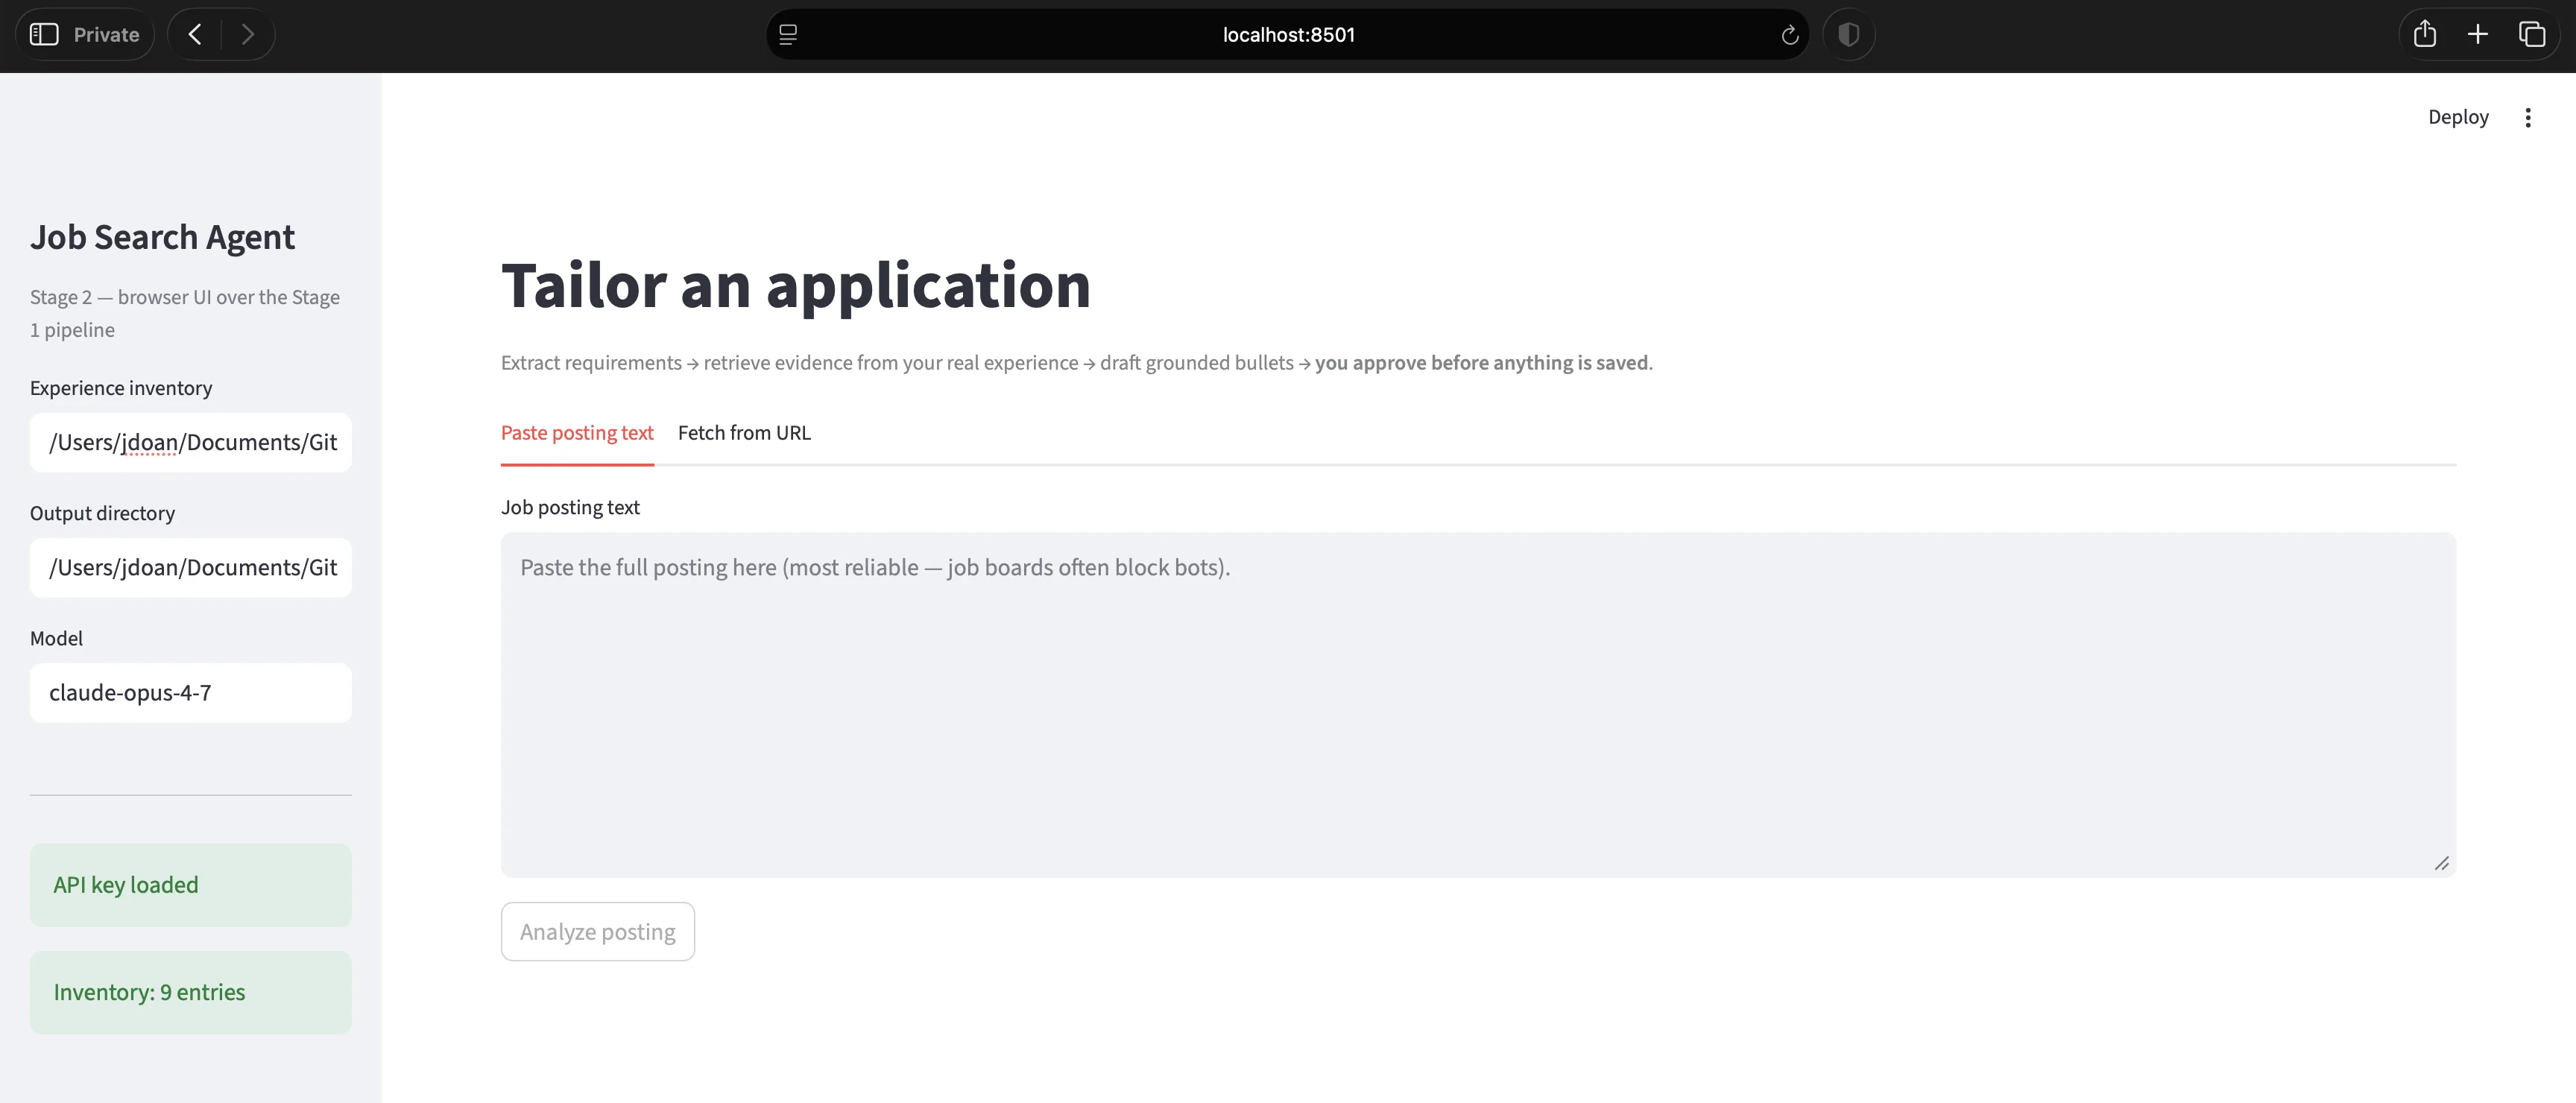Click the Model label in sidebar
The image size is (2576, 1103).
coord(56,638)
